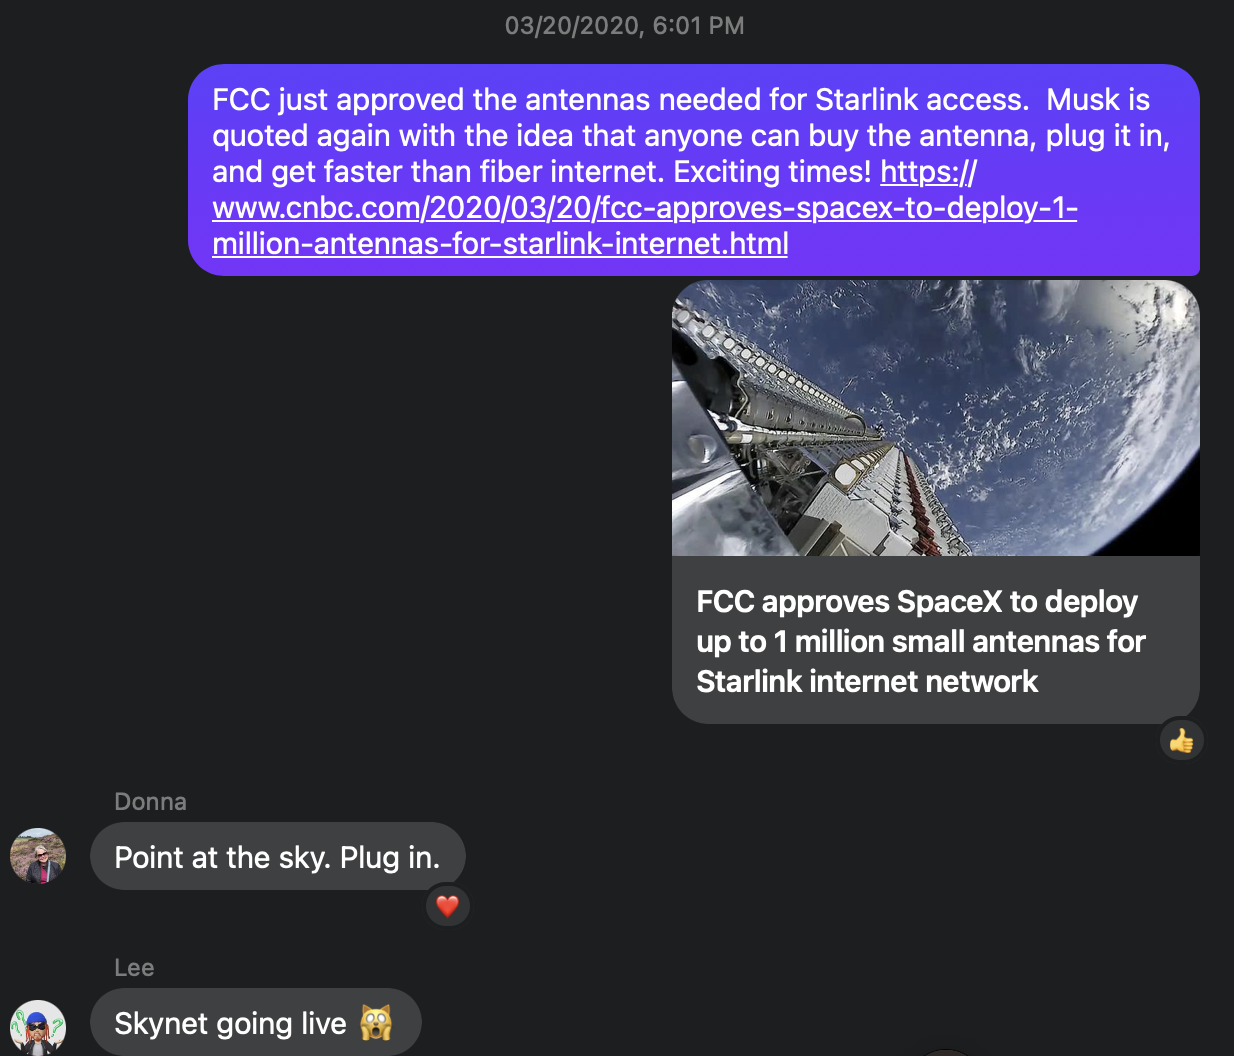
Task: Open Lee's profile avatar
Action: (x=38, y=1027)
